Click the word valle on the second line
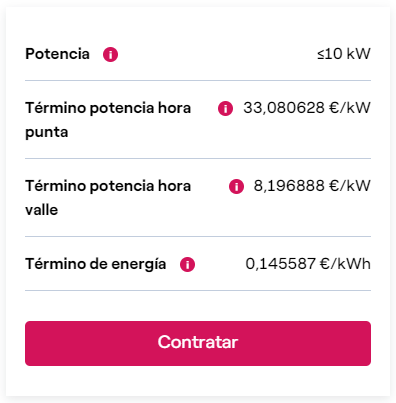396x403 pixels. (x=42, y=210)
